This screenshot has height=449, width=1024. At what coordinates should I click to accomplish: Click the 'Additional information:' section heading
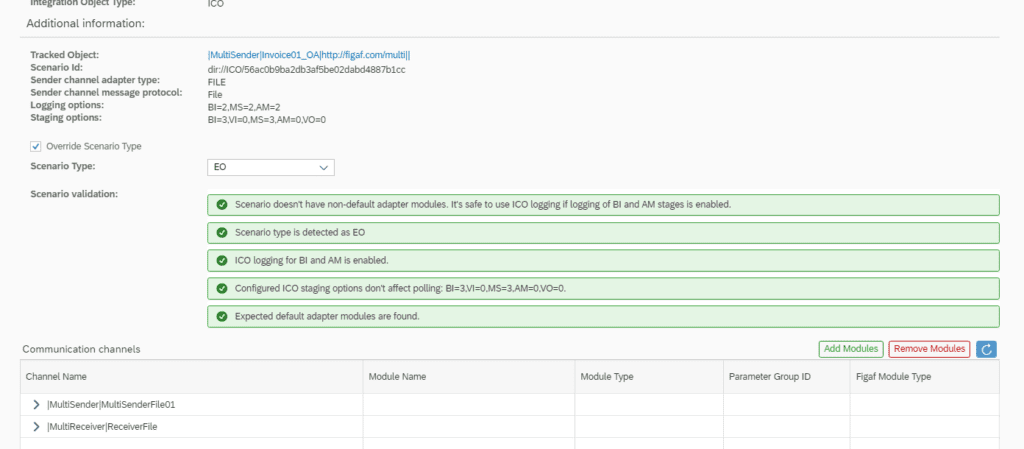click(85, 23)
